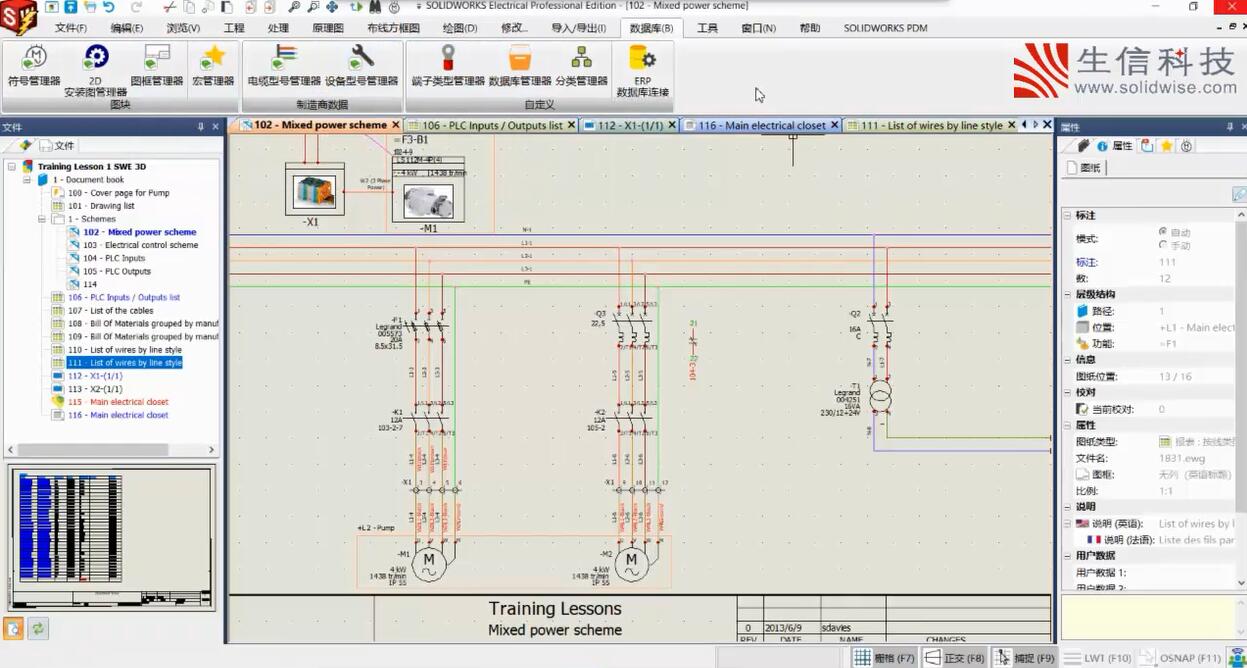Open the 宏管理器 macro manager
Screen dimensions: 1247x668
pos(213,66)
